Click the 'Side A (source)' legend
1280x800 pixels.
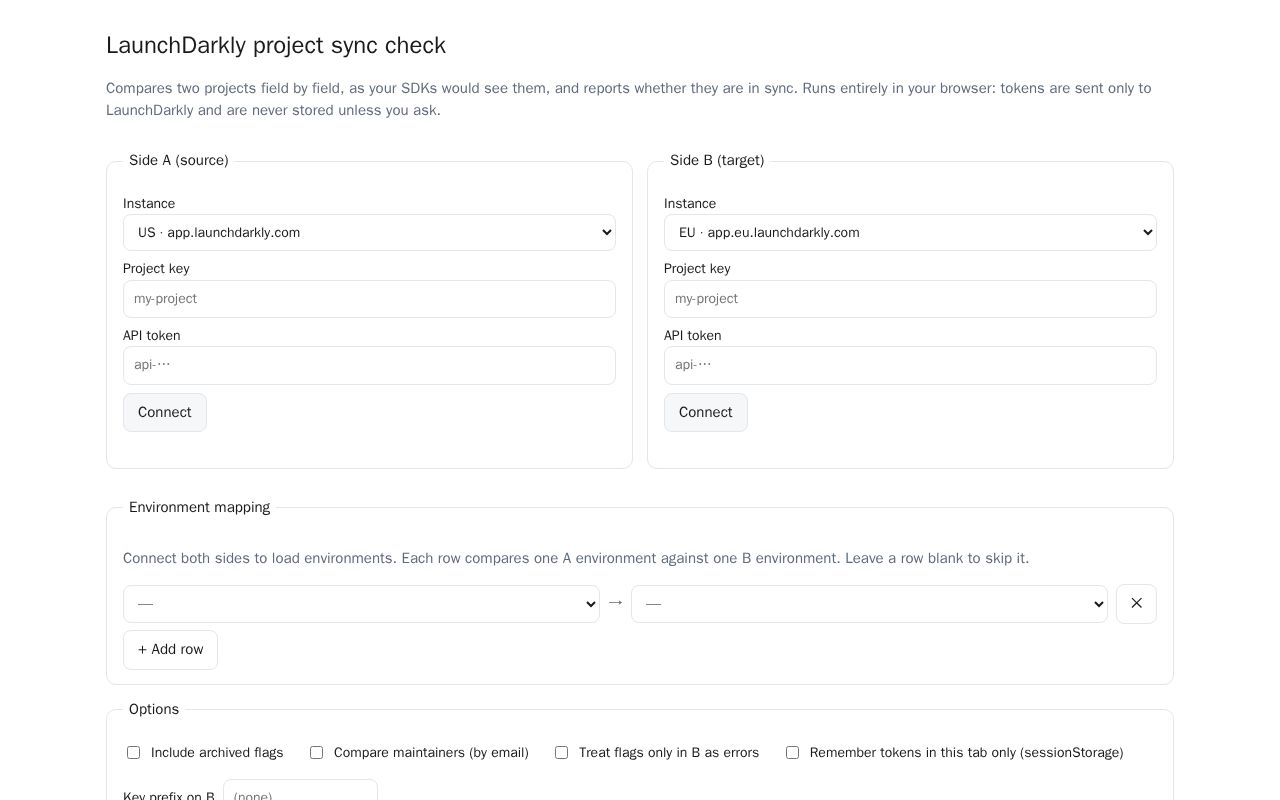coord(179,161)
